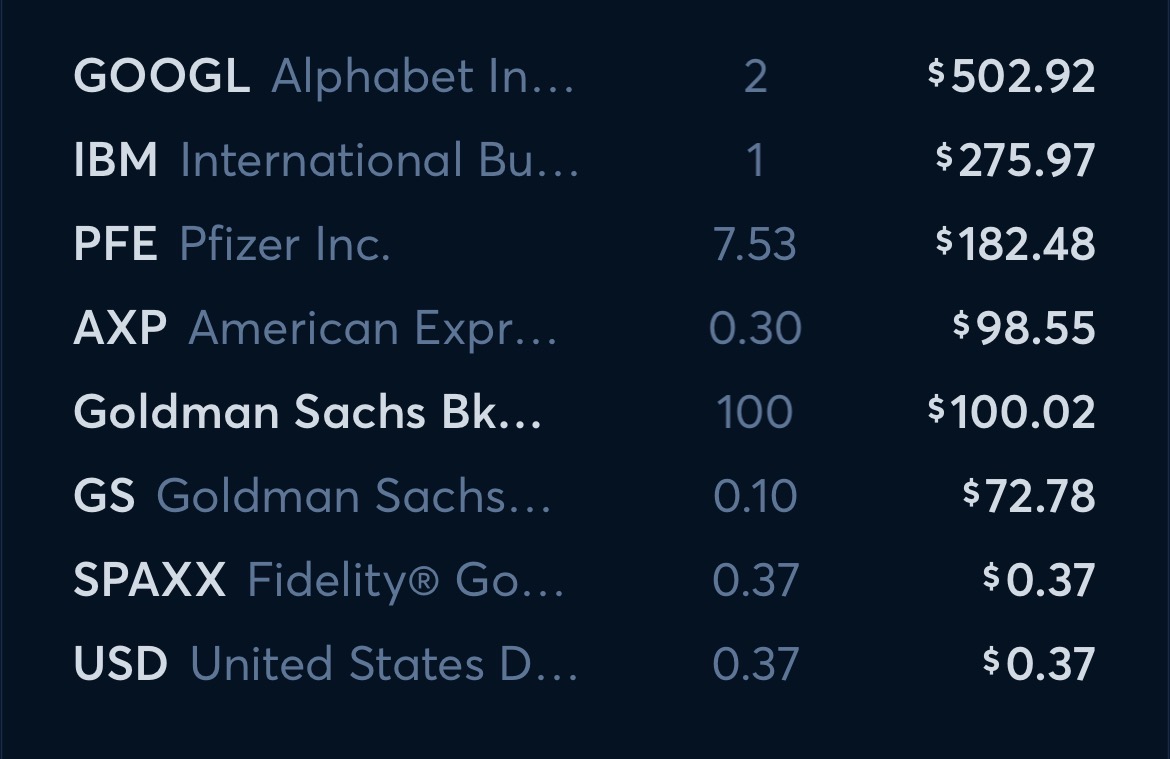The height and width of the screenshot is (759, 1170).
Task: Open the Goldman Sachs Bk… holding
Action: (307, 412)
